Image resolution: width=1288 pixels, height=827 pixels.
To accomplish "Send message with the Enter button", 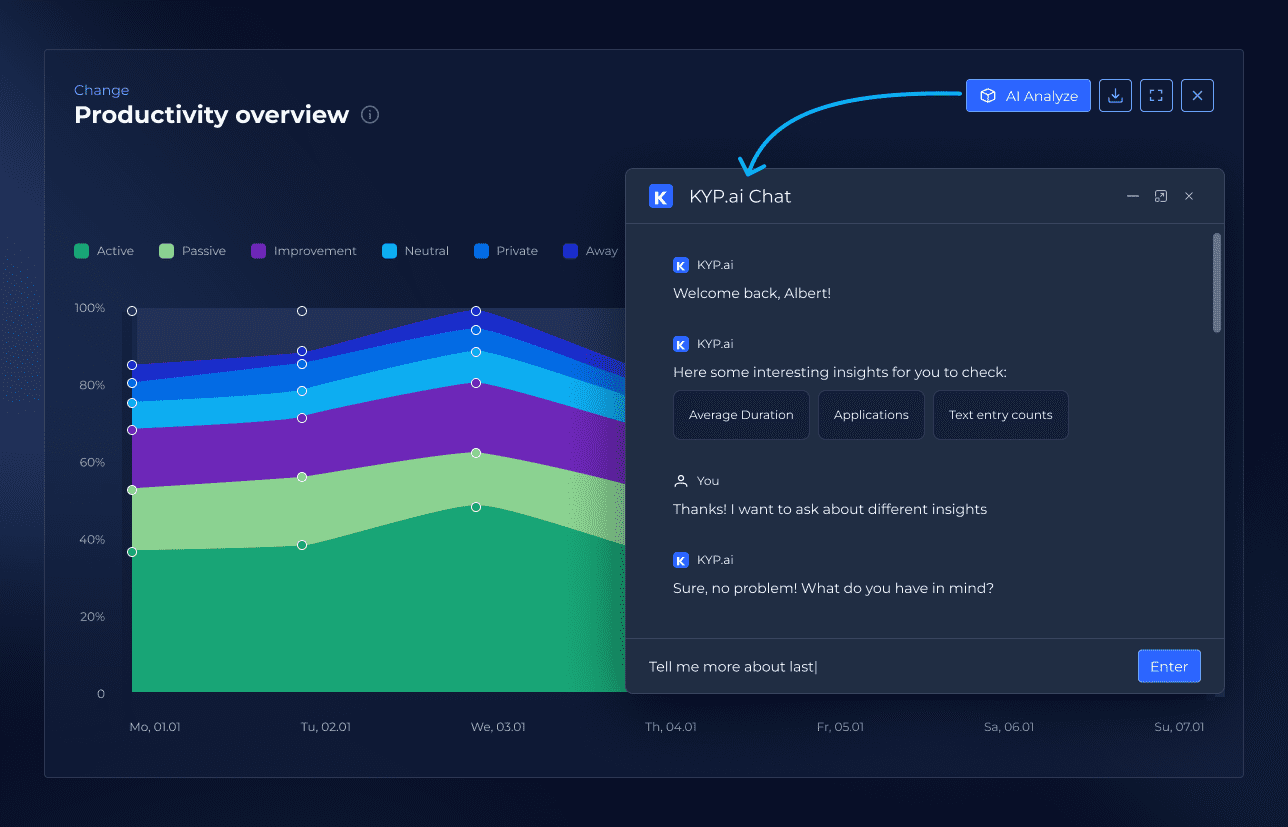I will (1169, 666).
